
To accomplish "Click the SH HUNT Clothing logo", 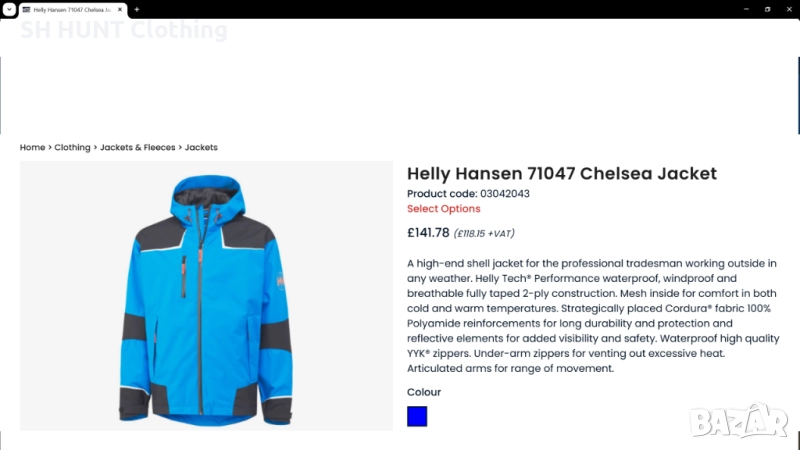I will coord(124,30).
